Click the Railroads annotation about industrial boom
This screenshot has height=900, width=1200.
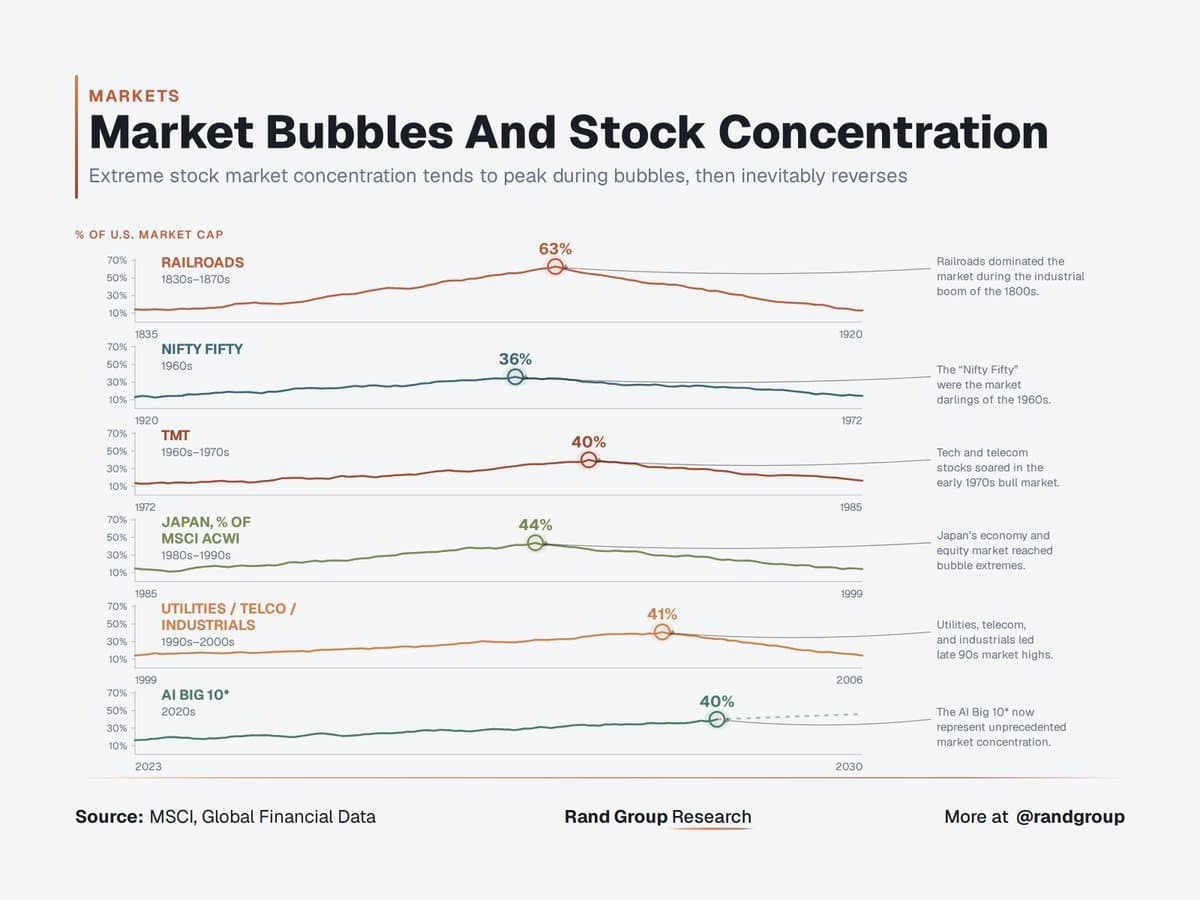(1010, 276)
